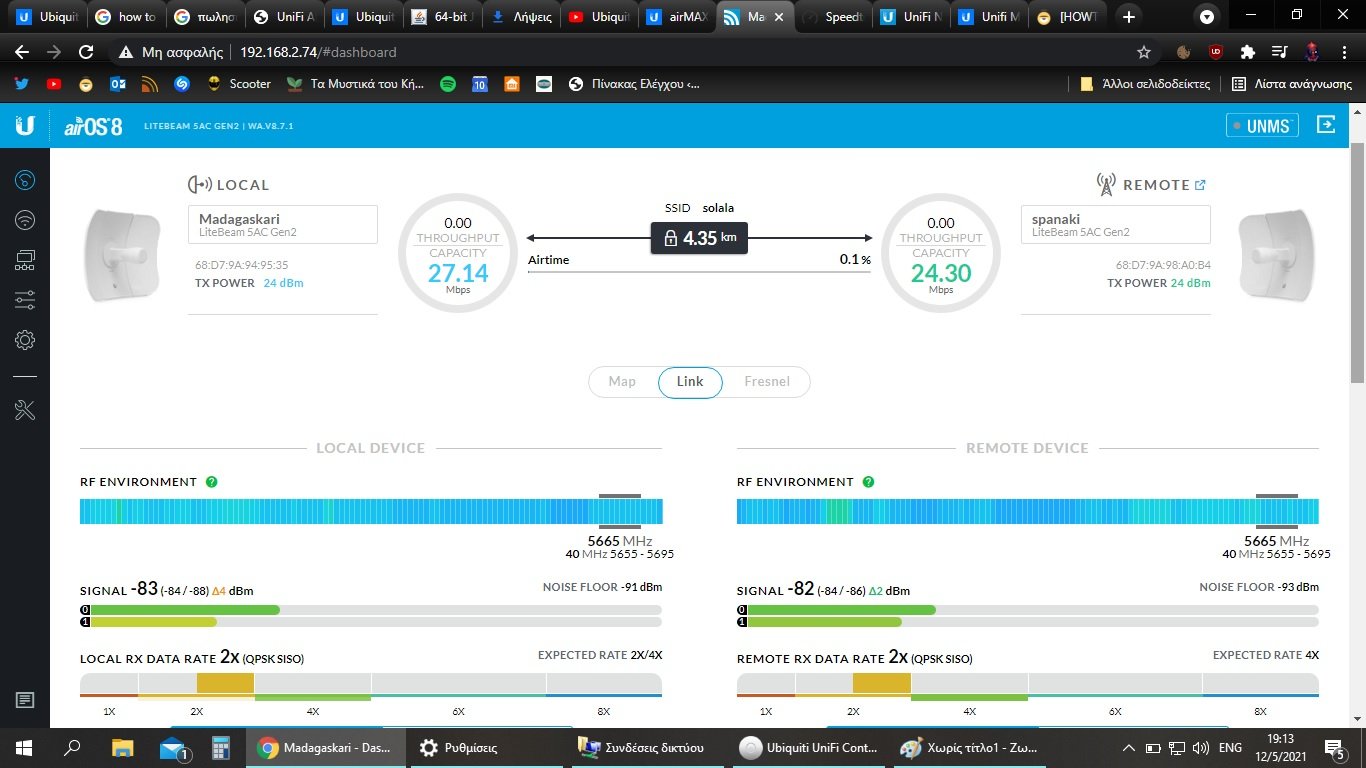Open the RSS feed bookmark icon
1366x768 pixels.
tap(150, 84)
